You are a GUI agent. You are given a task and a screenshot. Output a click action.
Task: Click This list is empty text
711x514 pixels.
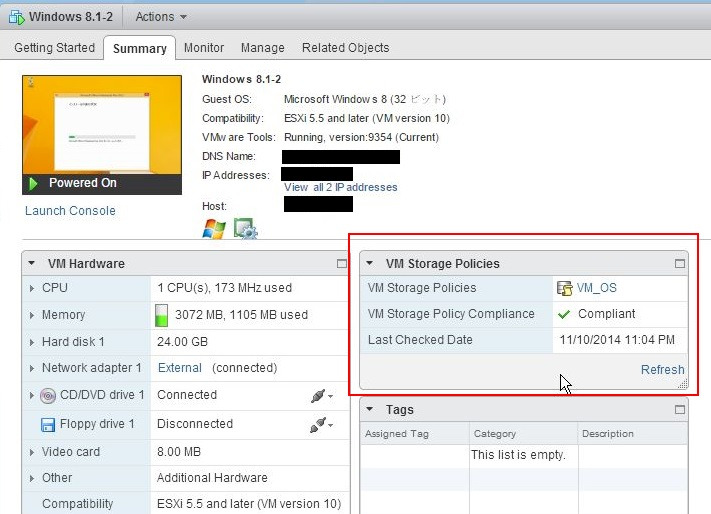[x=518, y=455]
